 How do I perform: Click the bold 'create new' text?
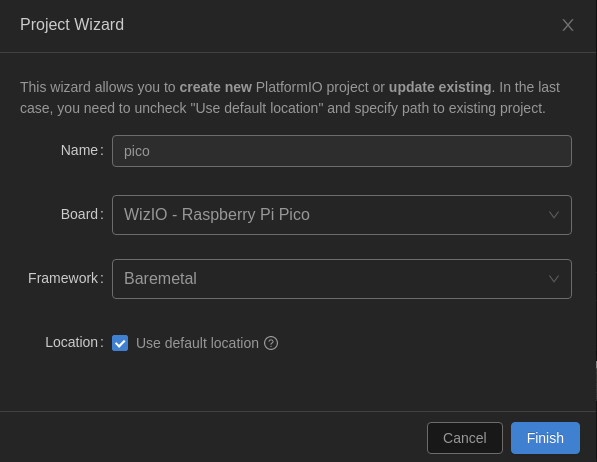[215, 87]
